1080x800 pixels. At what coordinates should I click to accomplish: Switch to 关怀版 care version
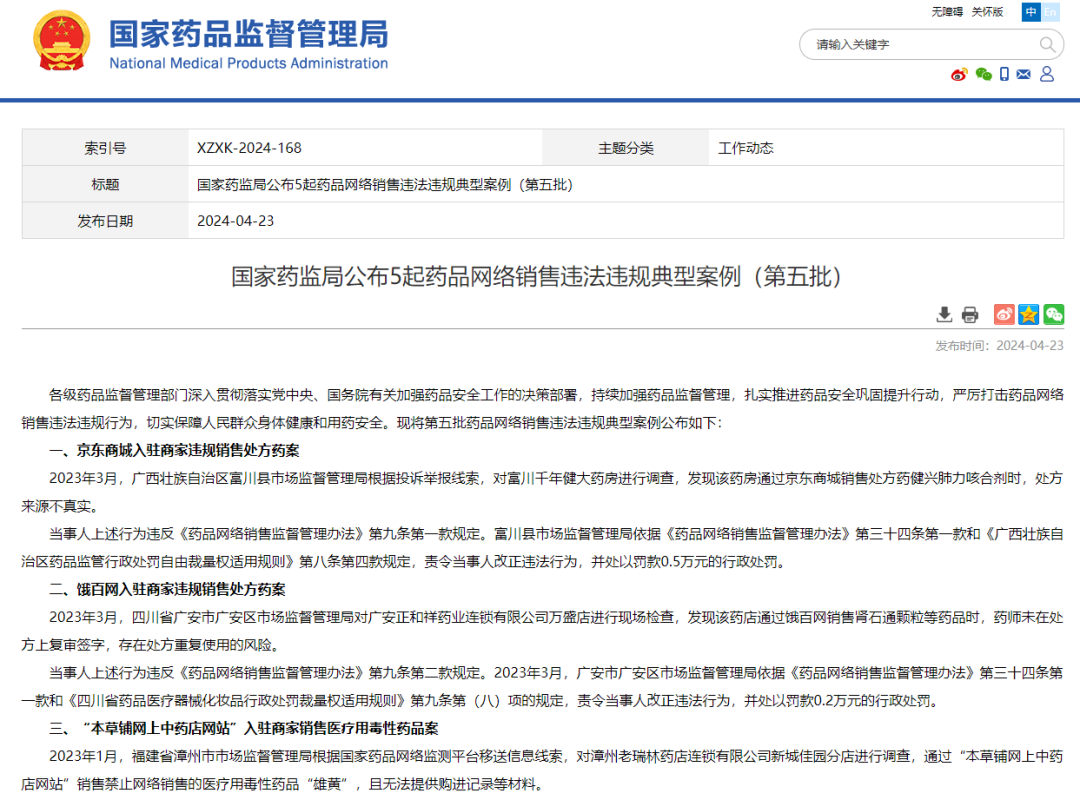[987, 12]
